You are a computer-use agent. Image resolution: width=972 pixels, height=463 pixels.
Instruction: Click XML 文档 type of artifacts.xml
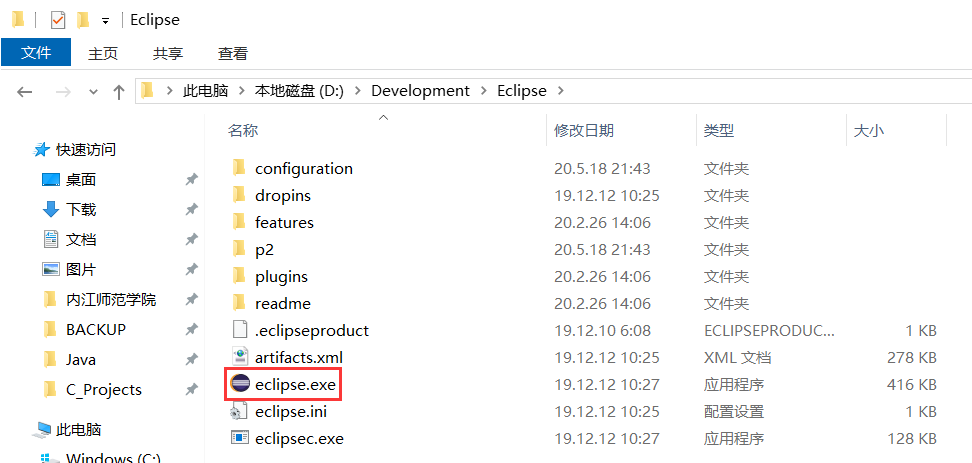(737, 358)
